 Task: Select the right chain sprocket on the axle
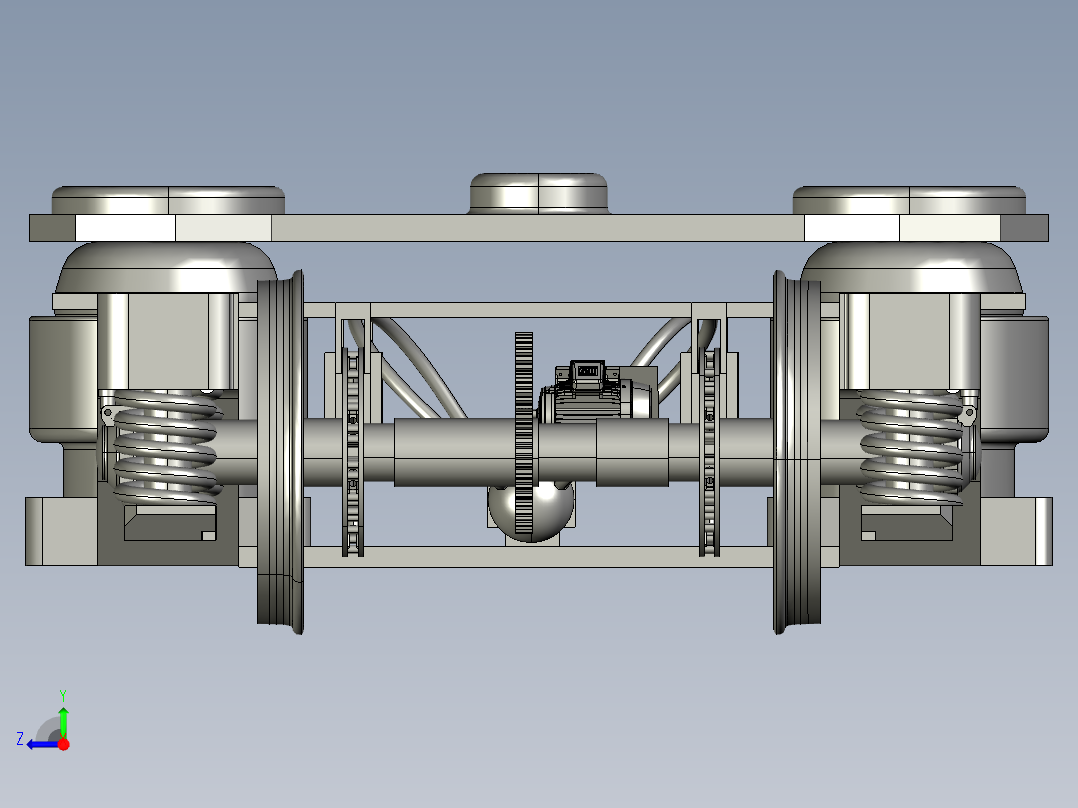(710, 452)
